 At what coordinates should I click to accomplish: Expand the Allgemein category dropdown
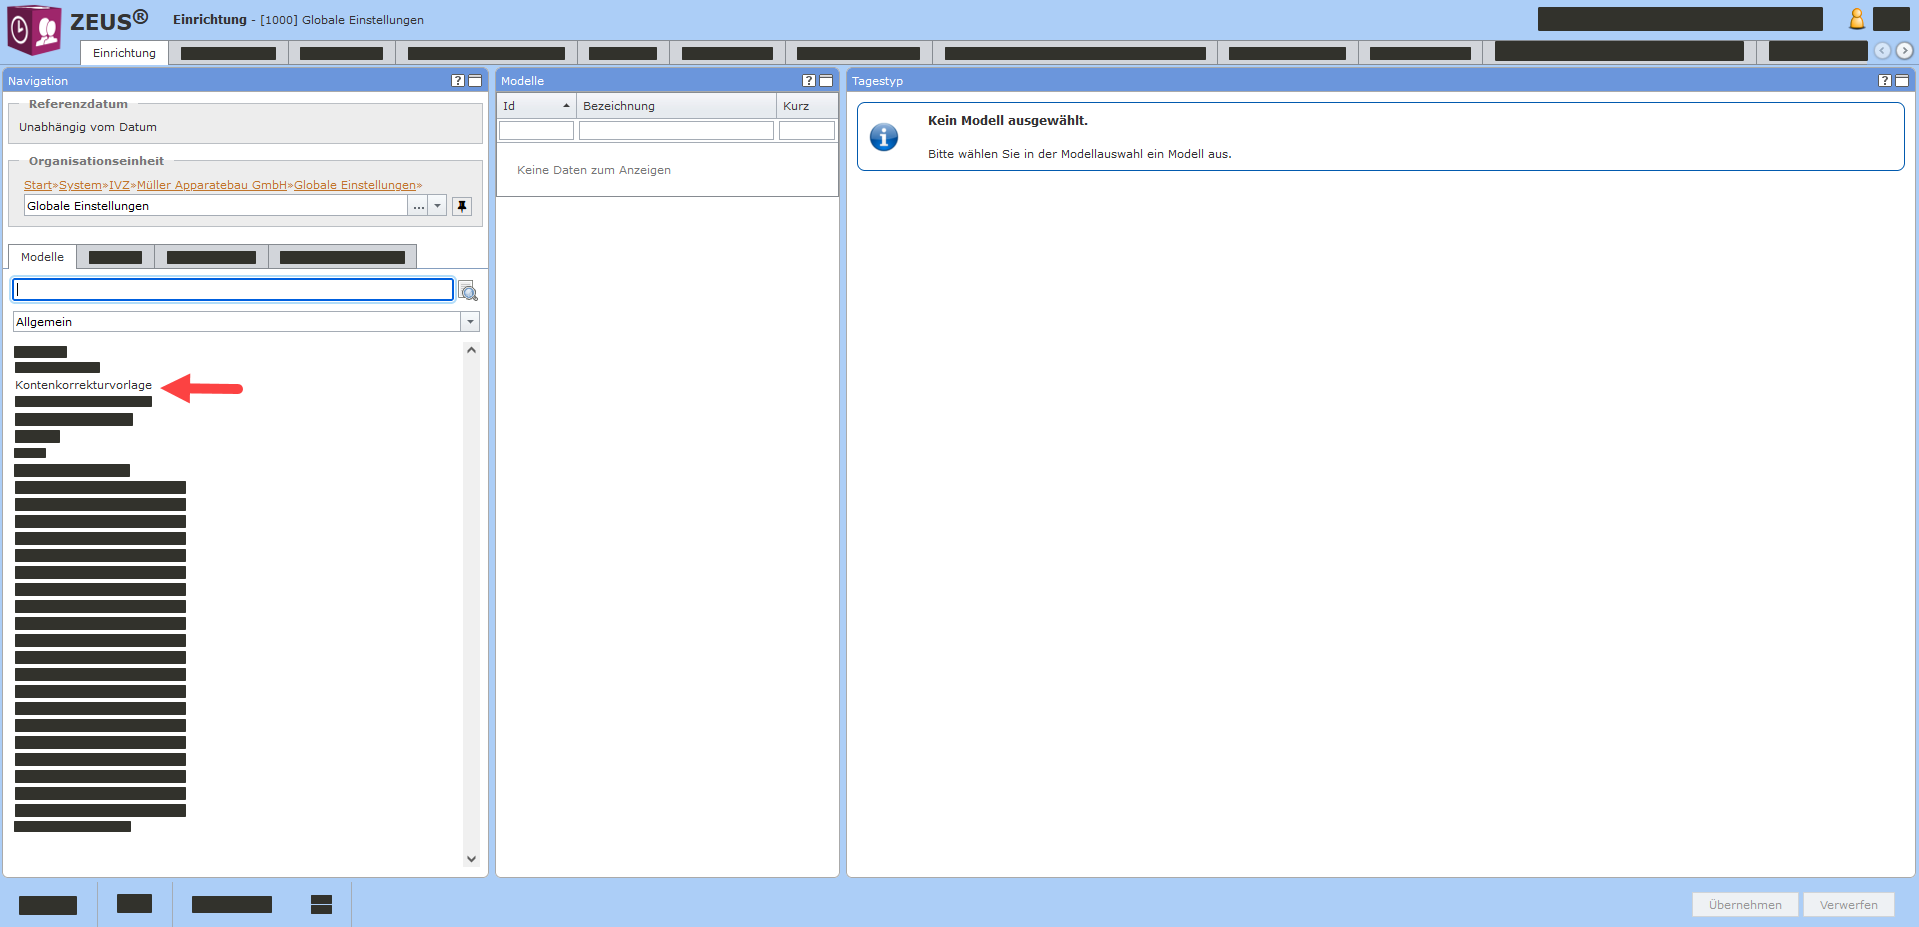pos(470,322)
